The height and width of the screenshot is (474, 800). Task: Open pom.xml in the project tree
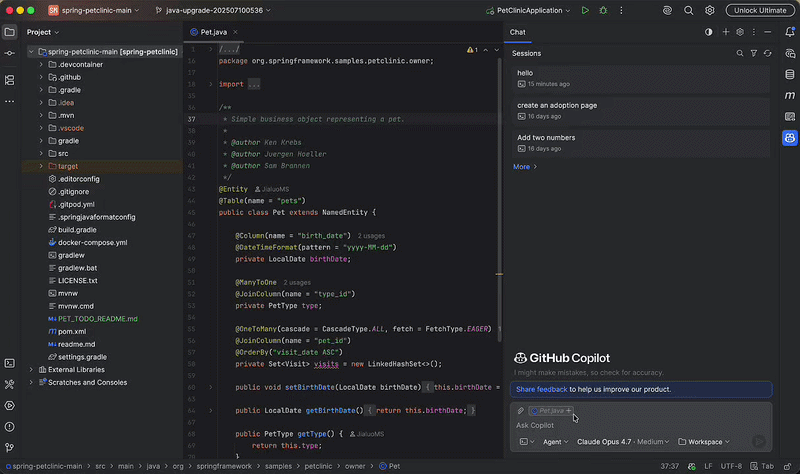point(72,331)
